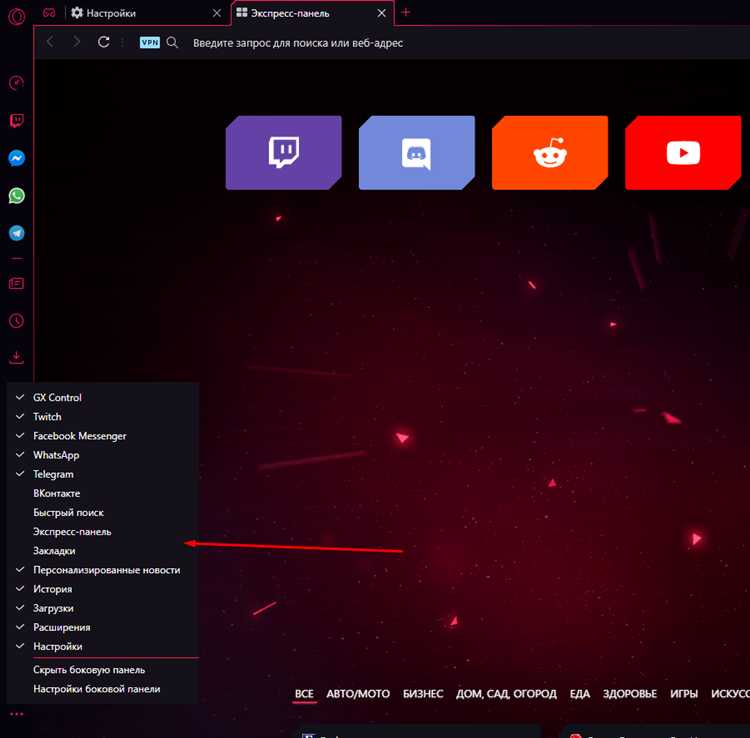
Task: Open a new tab with plus
Action: [406, 12]
